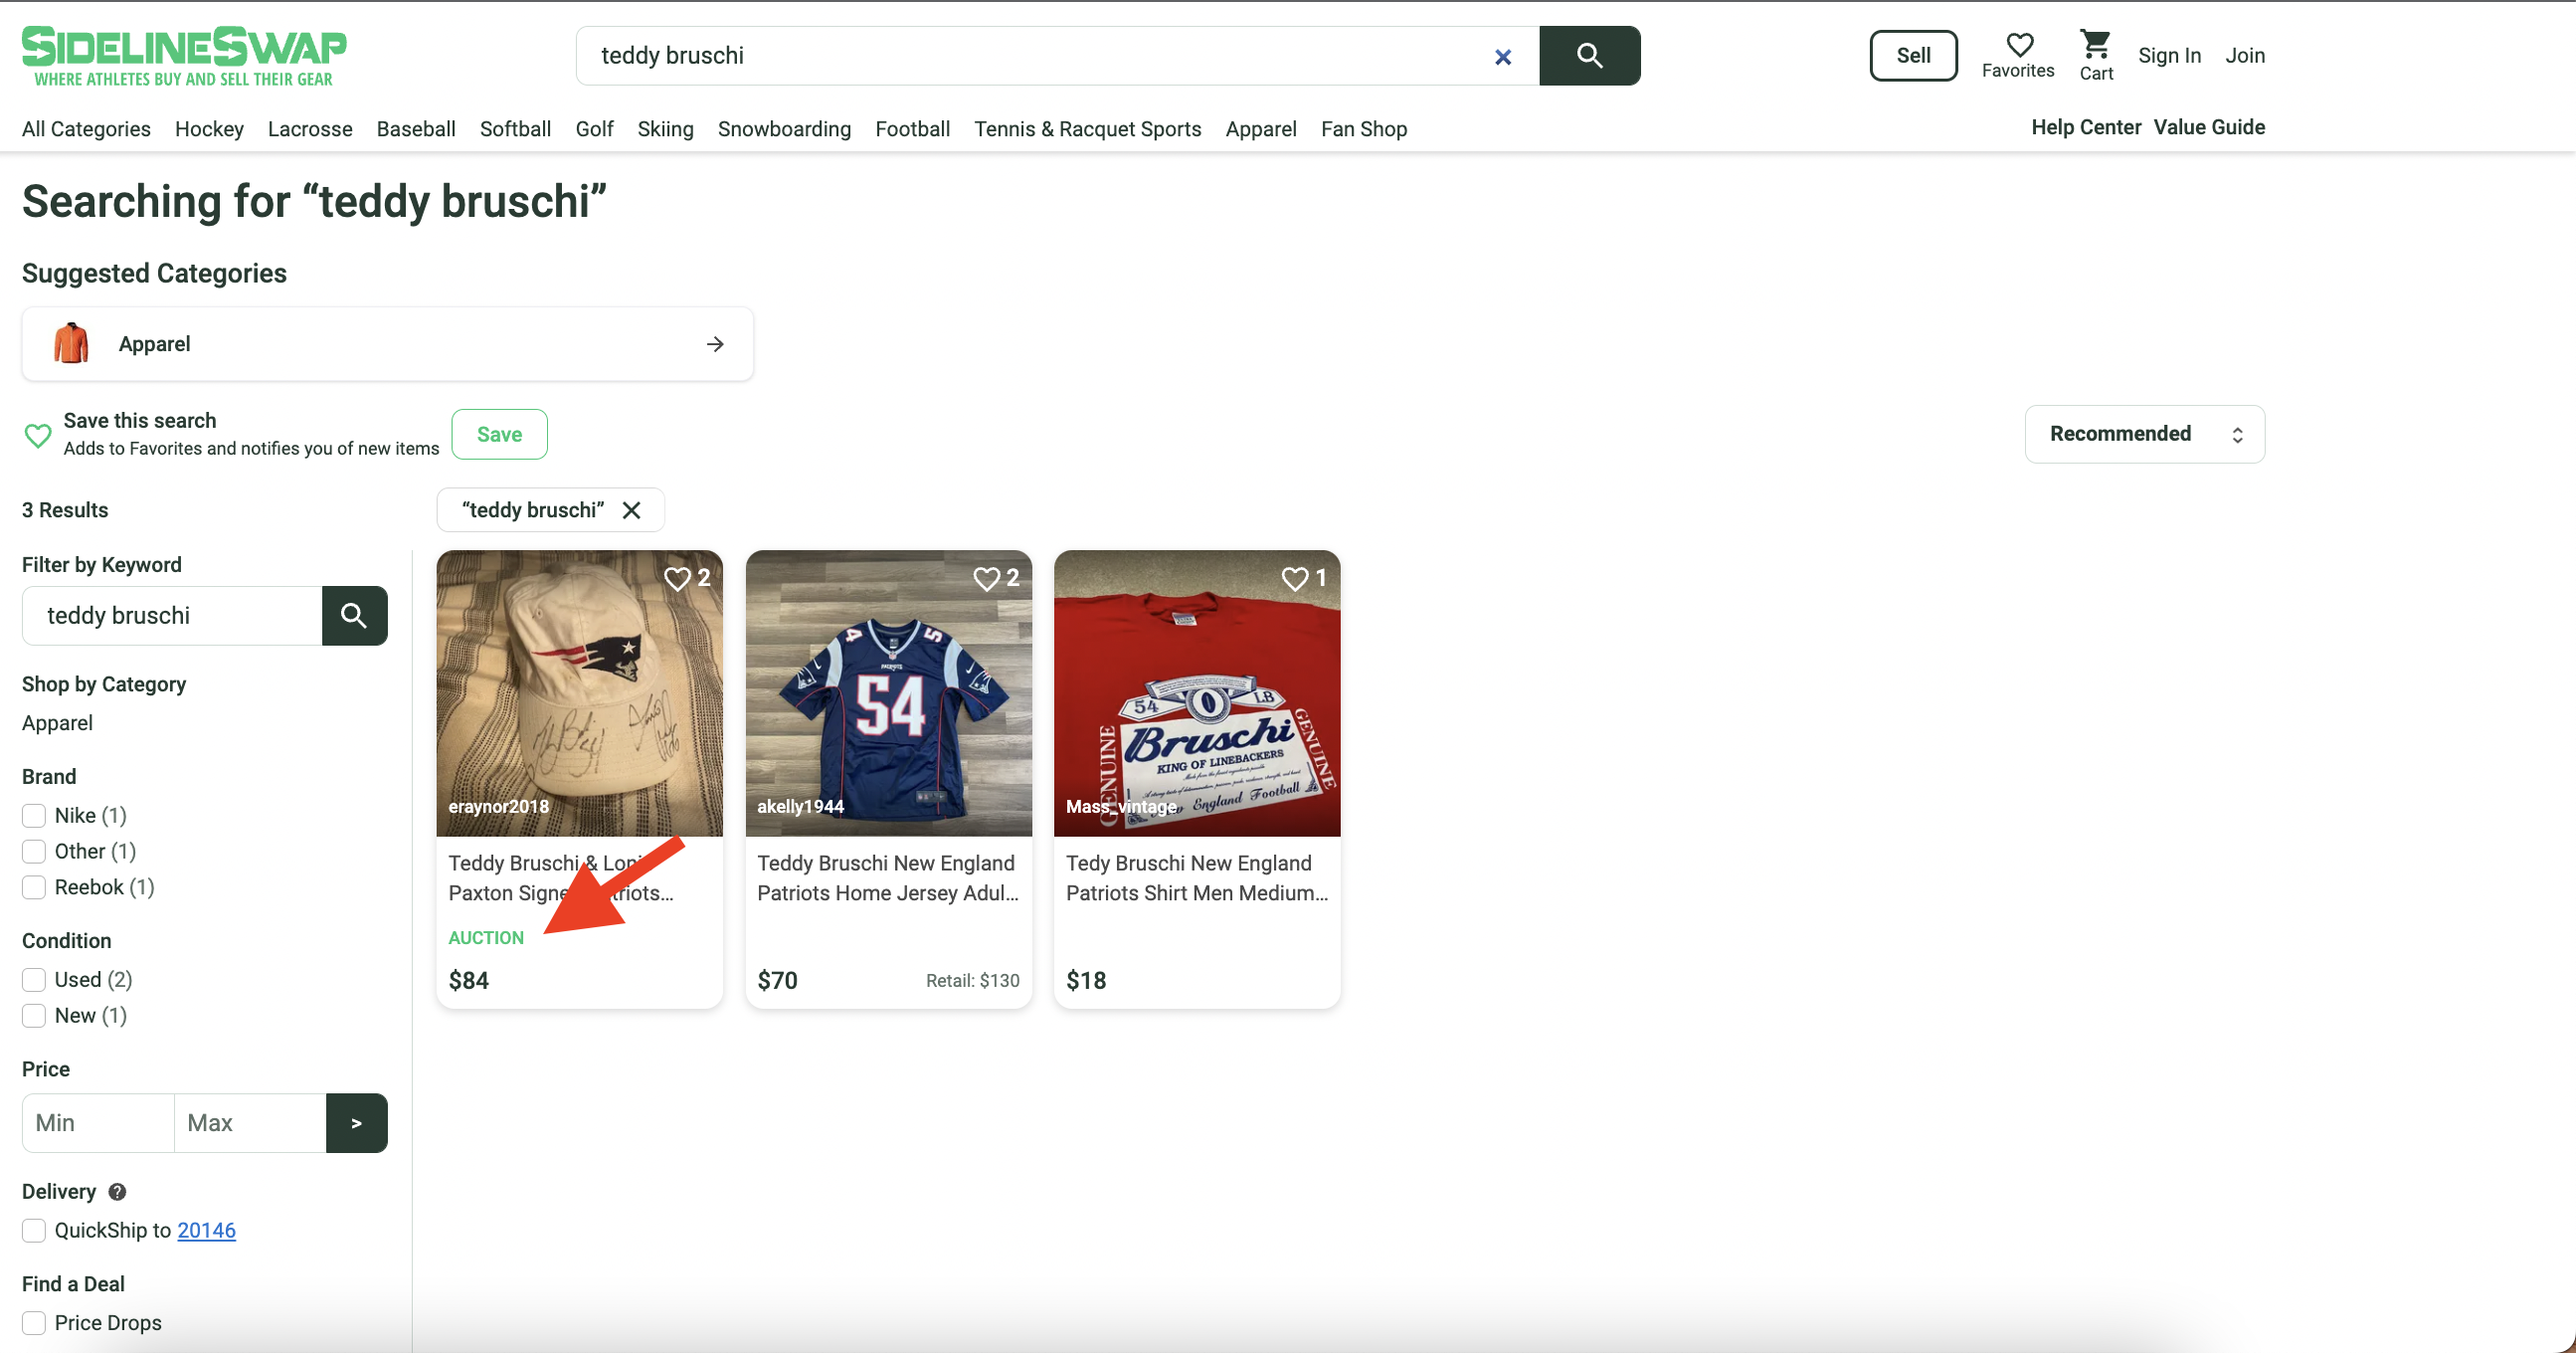Check the Other brand checkbox
The image size is (2576, 1353).
tap(34, 851)
